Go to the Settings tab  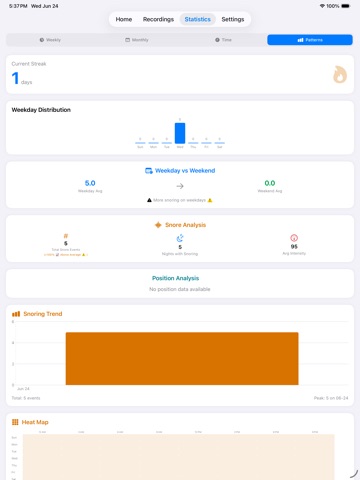[233, 19]
